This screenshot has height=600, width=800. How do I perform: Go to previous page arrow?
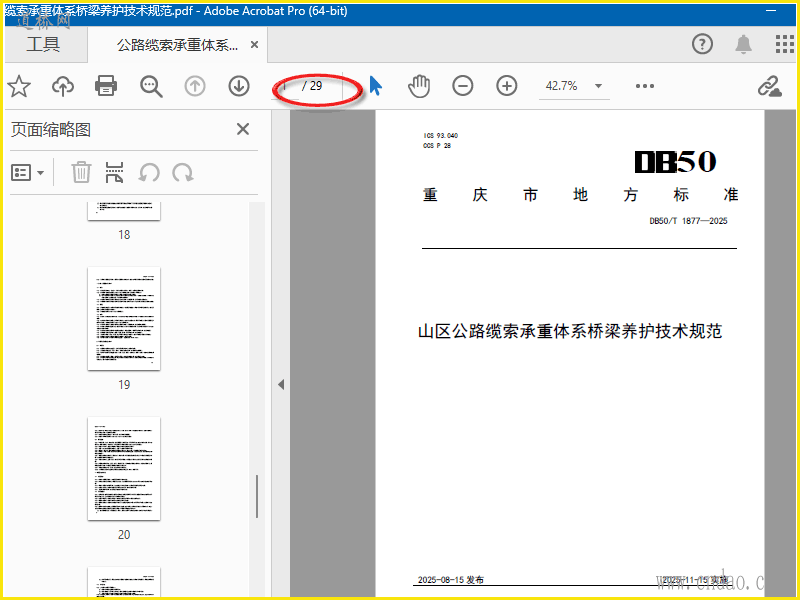point(195,86)
